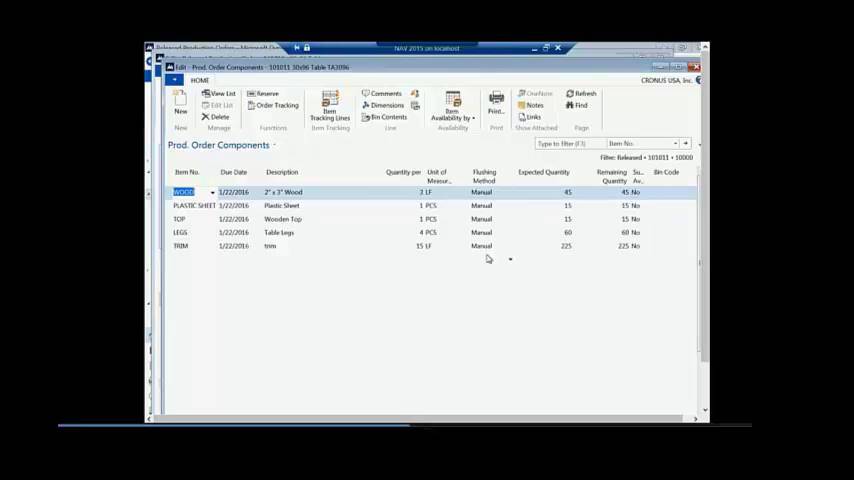This screenshot has width=854, height=480.
Task: Sort by Item No. column header
Action: [x=187, y=172]
